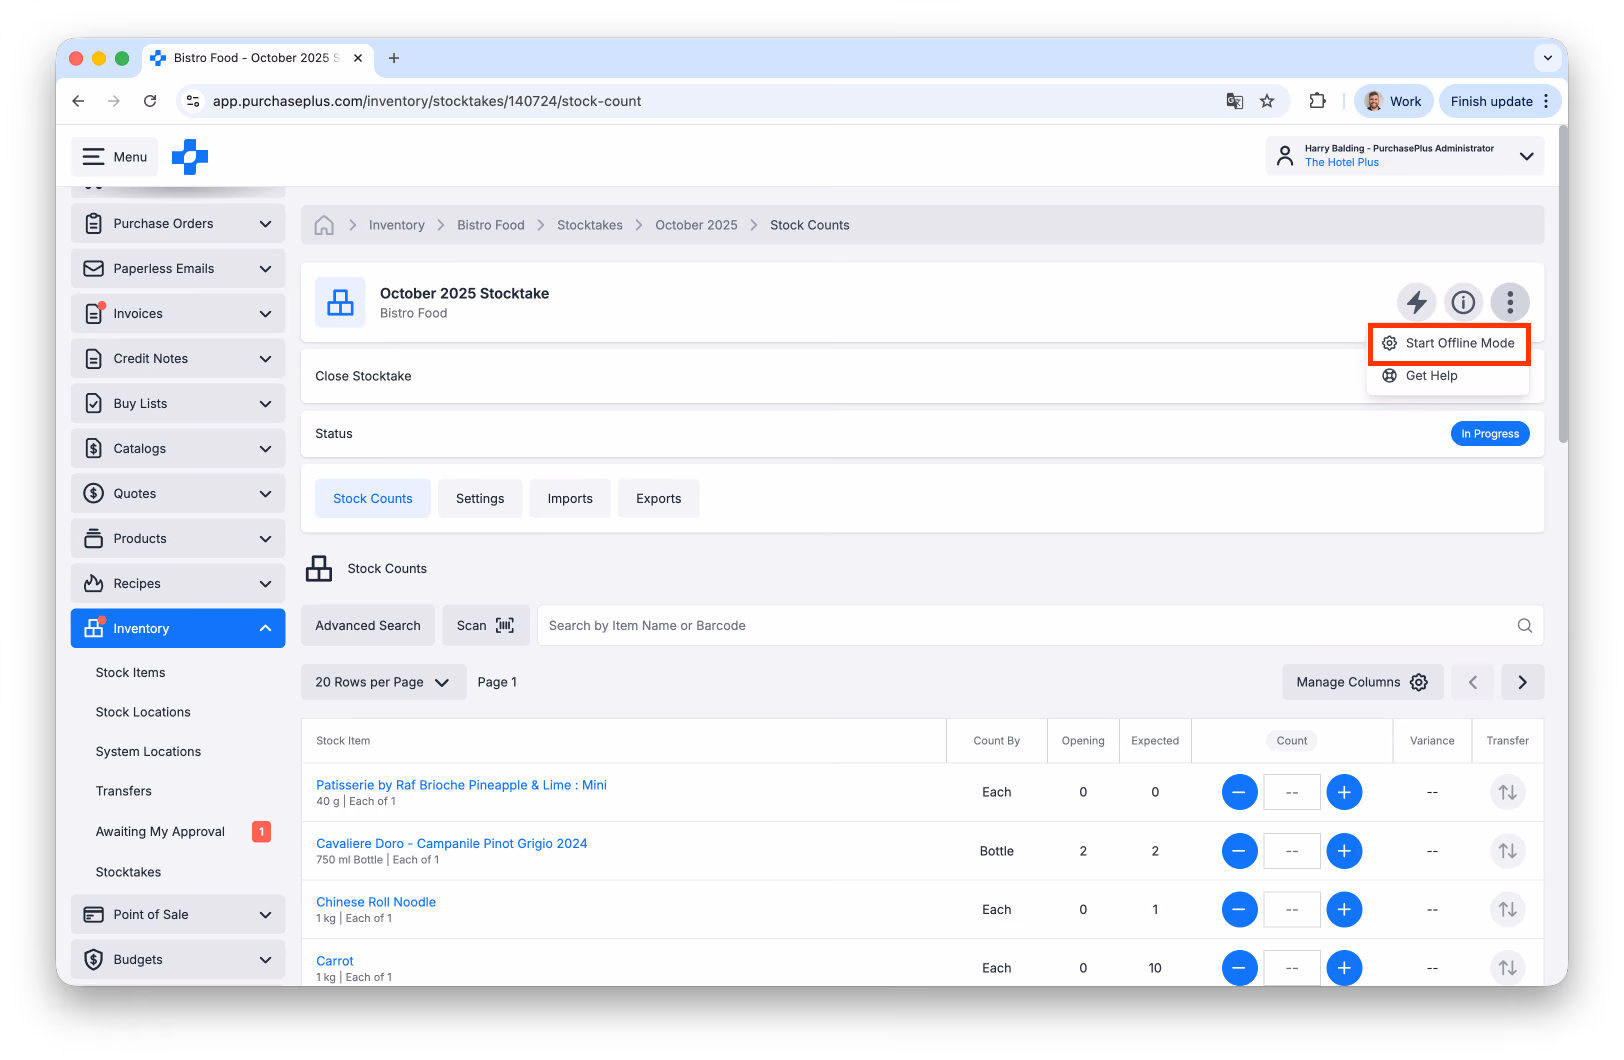1624x1060 pixels.
Task: Click the search magnifier icon
Action: (x=1524, y=626)
